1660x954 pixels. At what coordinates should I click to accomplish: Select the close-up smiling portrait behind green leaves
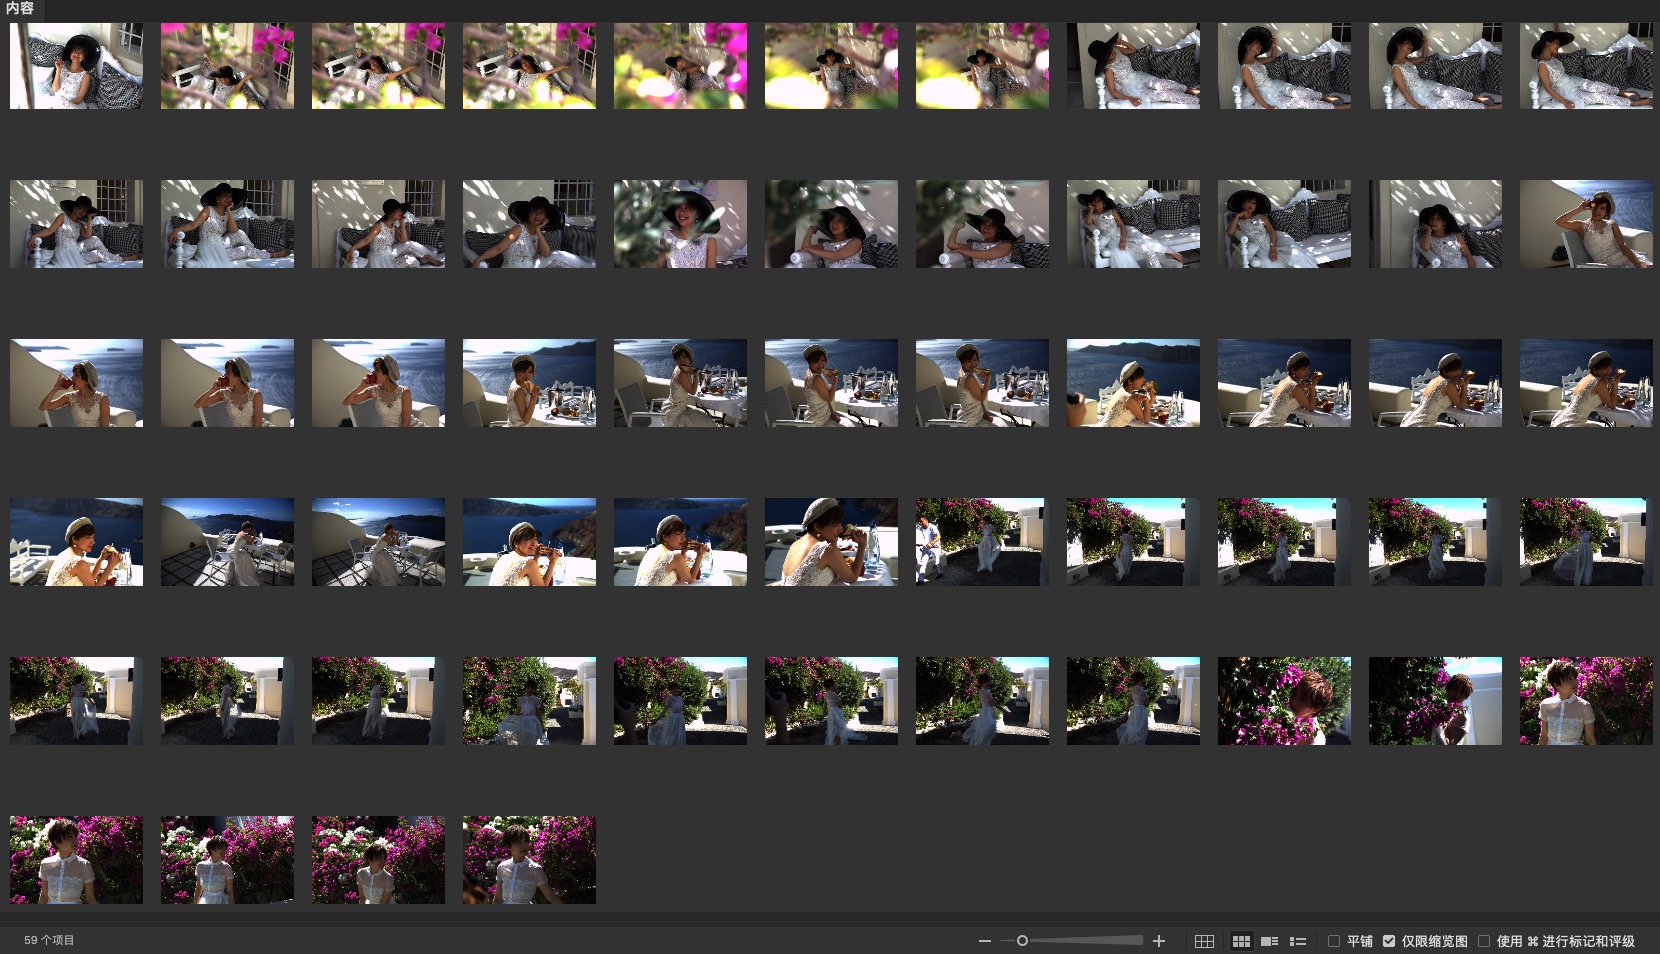click(x=680, y=224)
